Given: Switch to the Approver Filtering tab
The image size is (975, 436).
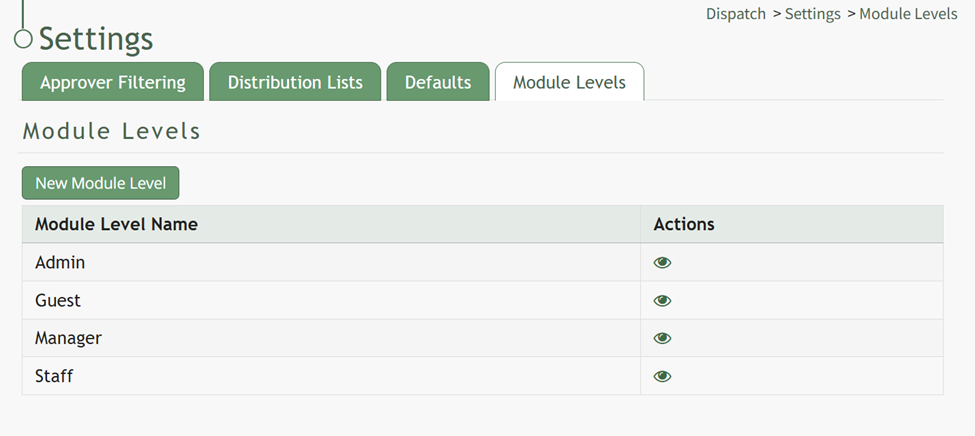Looking at the screenshot, I should 113,82.
